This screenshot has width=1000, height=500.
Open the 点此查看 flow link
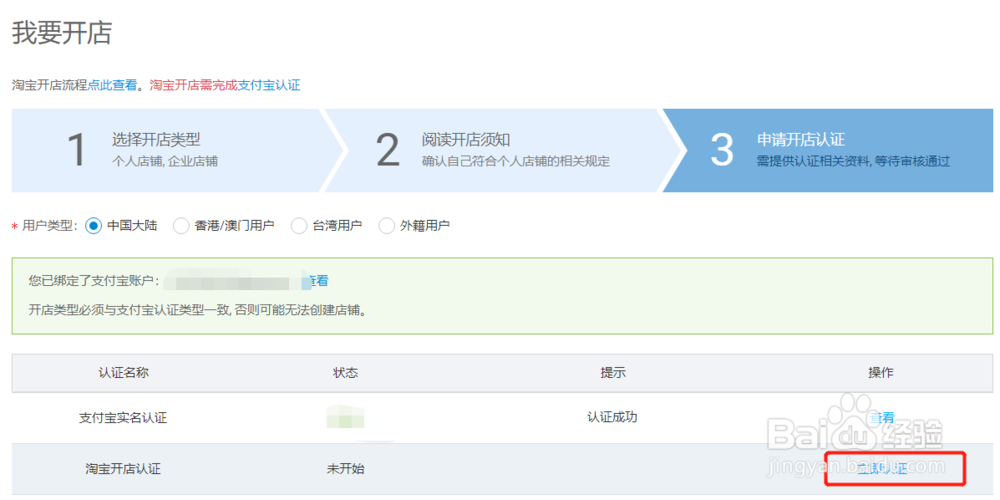pos(112,85)
